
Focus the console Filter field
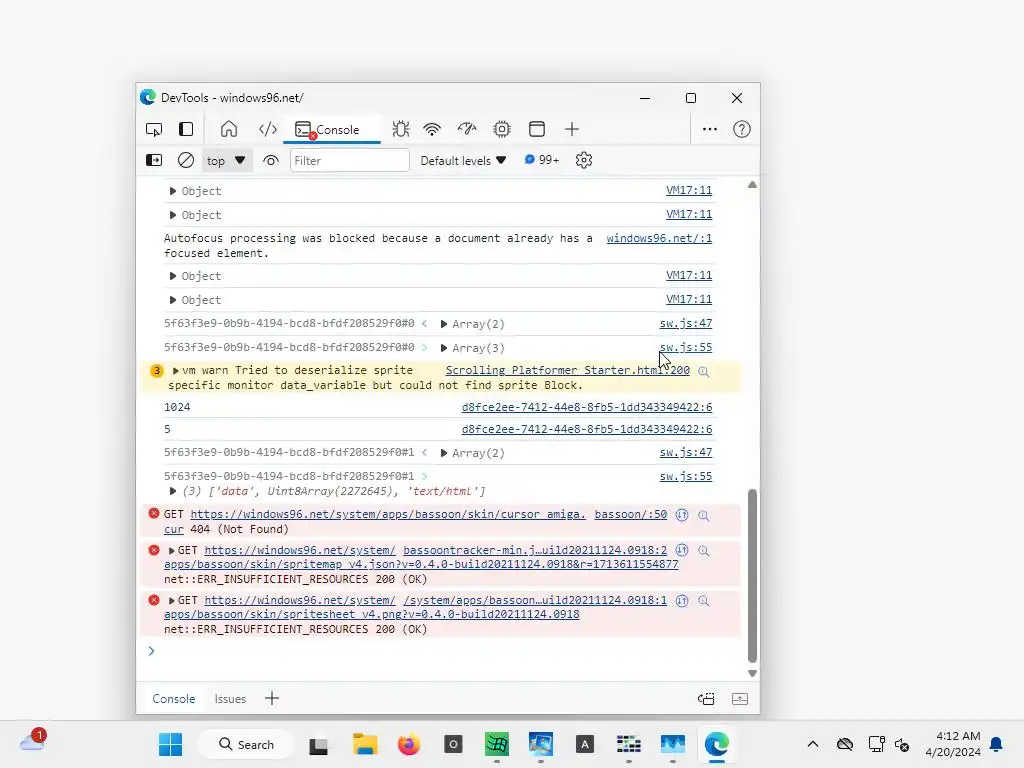coord(349,161)
